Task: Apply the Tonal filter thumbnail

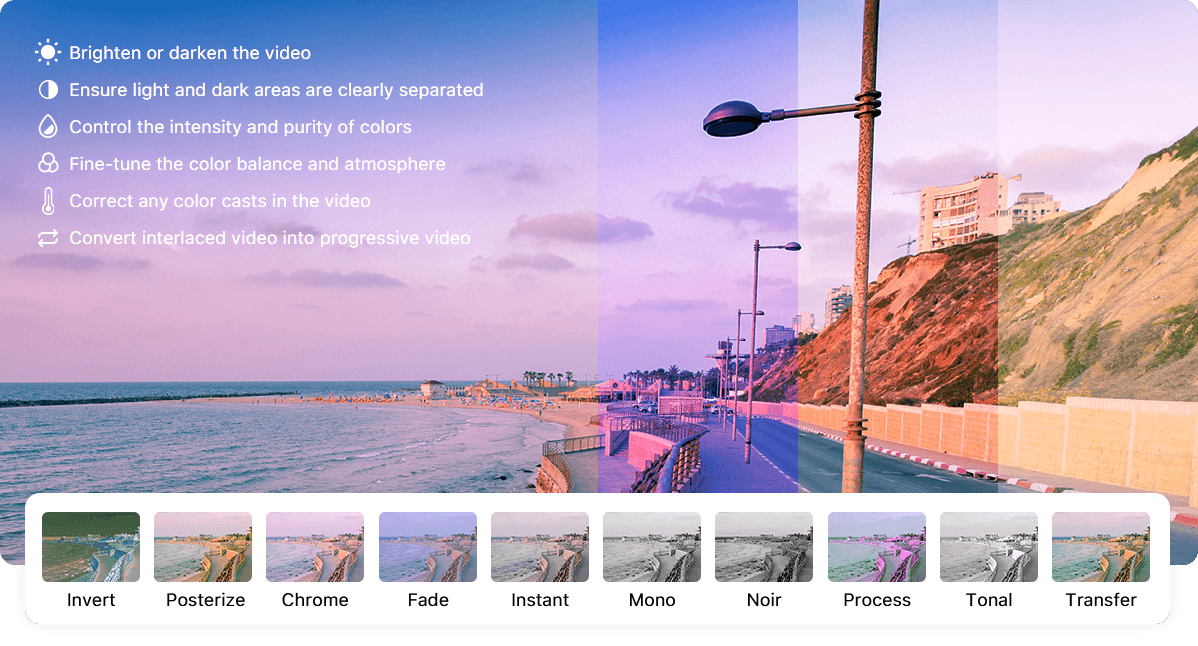Action: pos(989,547)
